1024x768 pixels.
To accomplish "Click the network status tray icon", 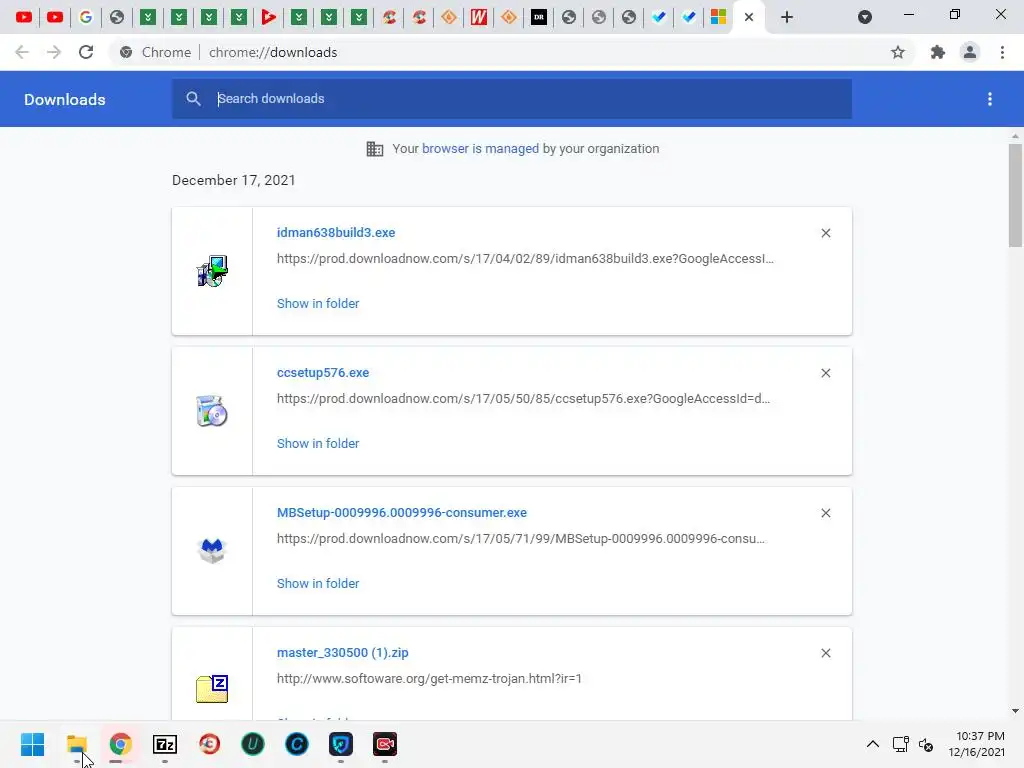I will pyautogui.click(x=901, y=744).
